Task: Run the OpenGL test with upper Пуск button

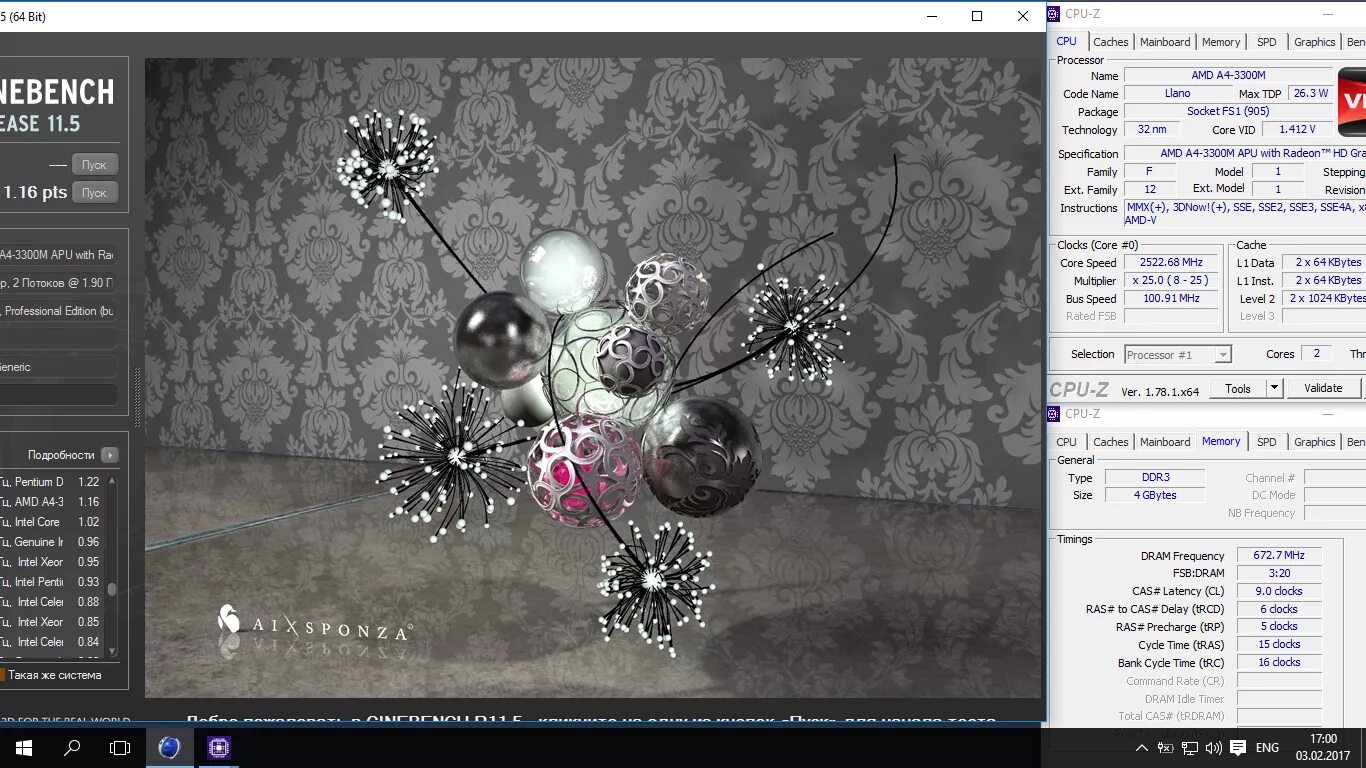Action: pyautogui.click(x=94, y=165)
